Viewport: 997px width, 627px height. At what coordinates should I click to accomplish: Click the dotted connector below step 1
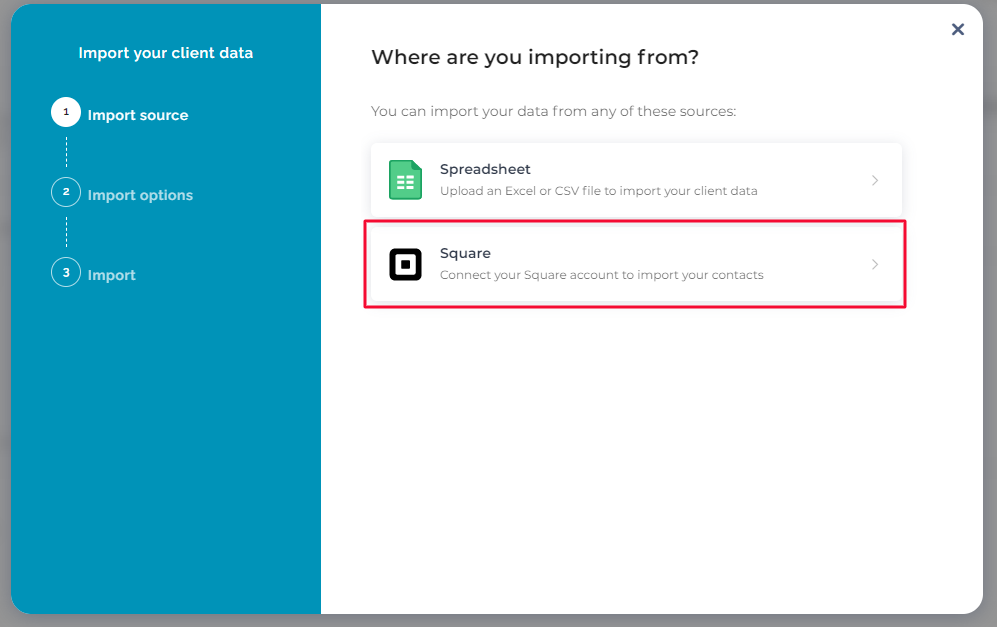(66, 152)
